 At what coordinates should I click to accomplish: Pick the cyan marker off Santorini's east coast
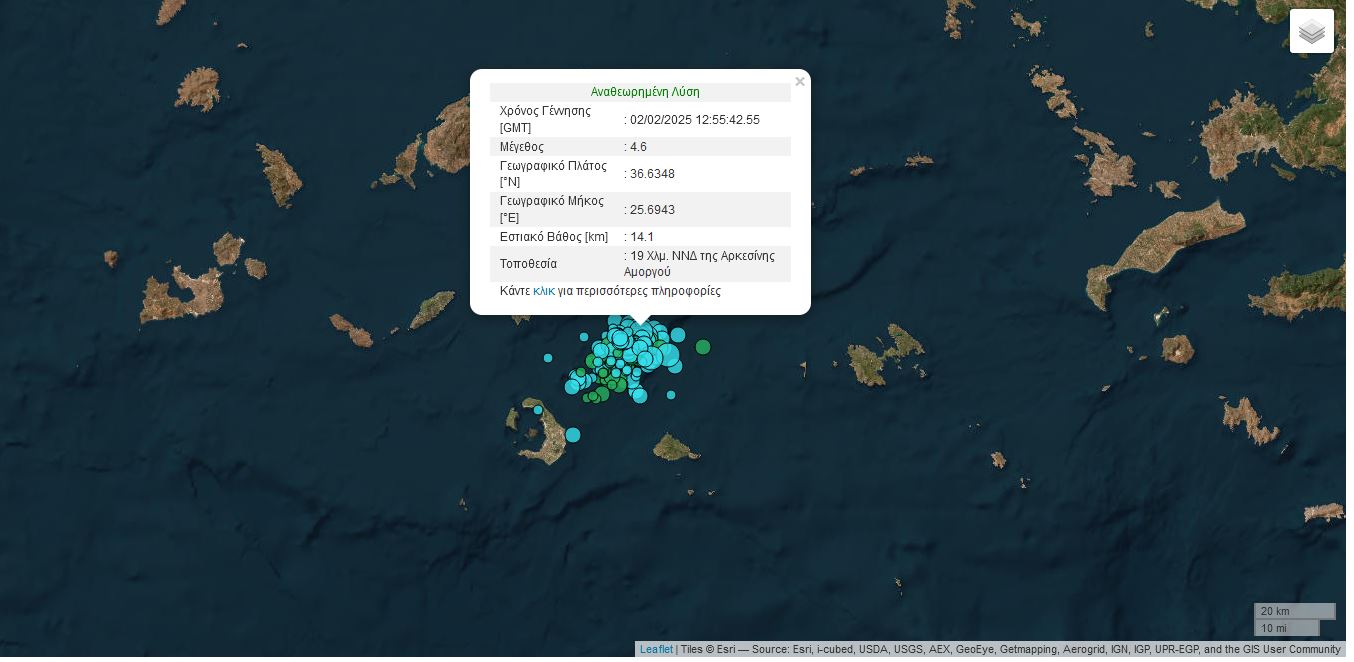573,434
